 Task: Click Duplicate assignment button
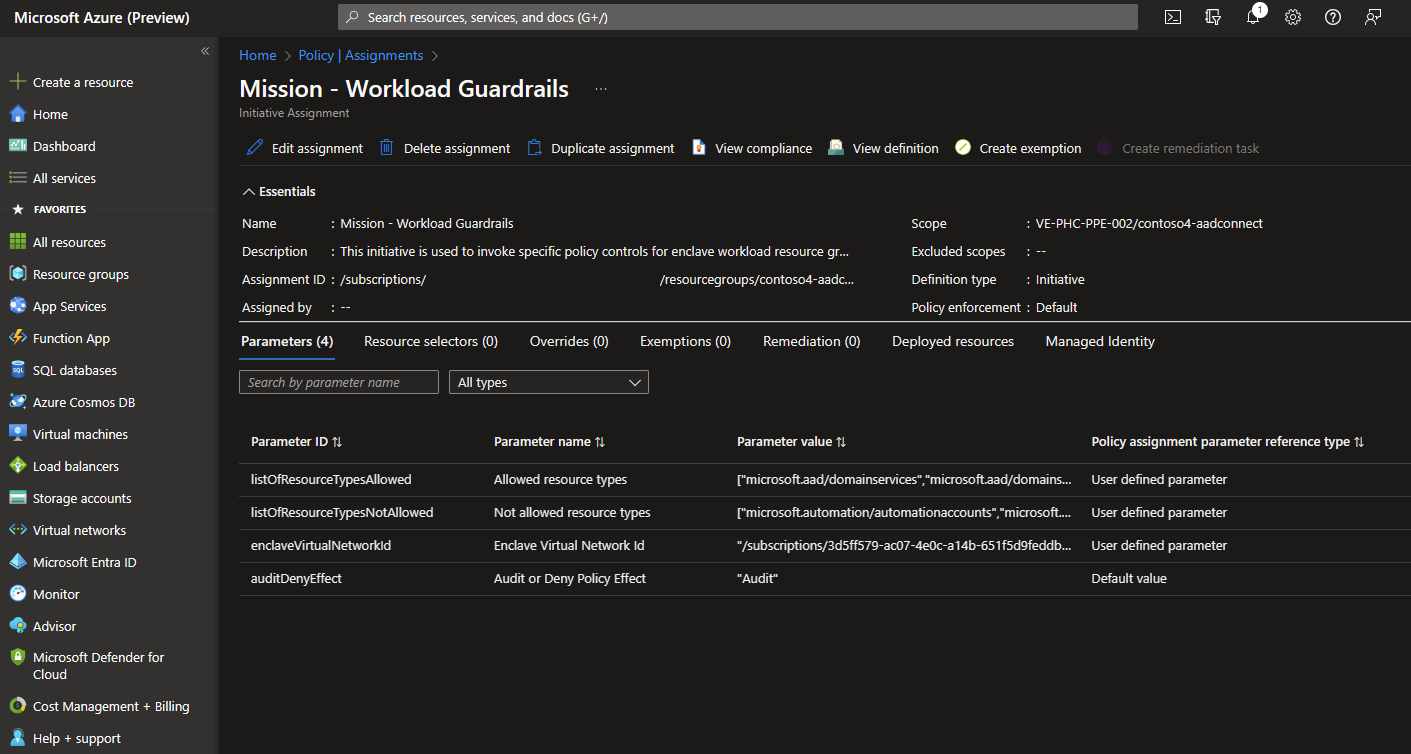pyautogui.click(x=600, y=148)
